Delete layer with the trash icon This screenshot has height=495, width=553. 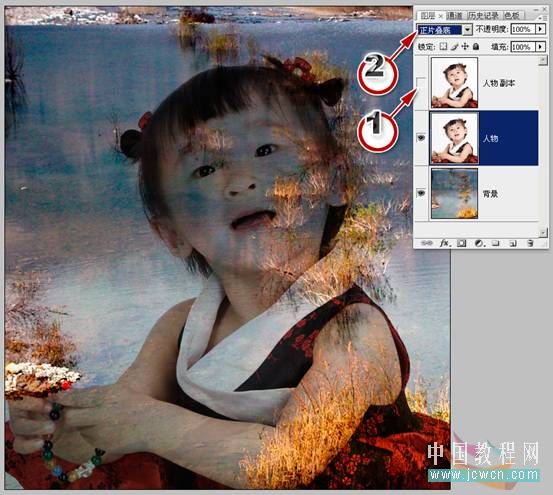tap(530, 243)
